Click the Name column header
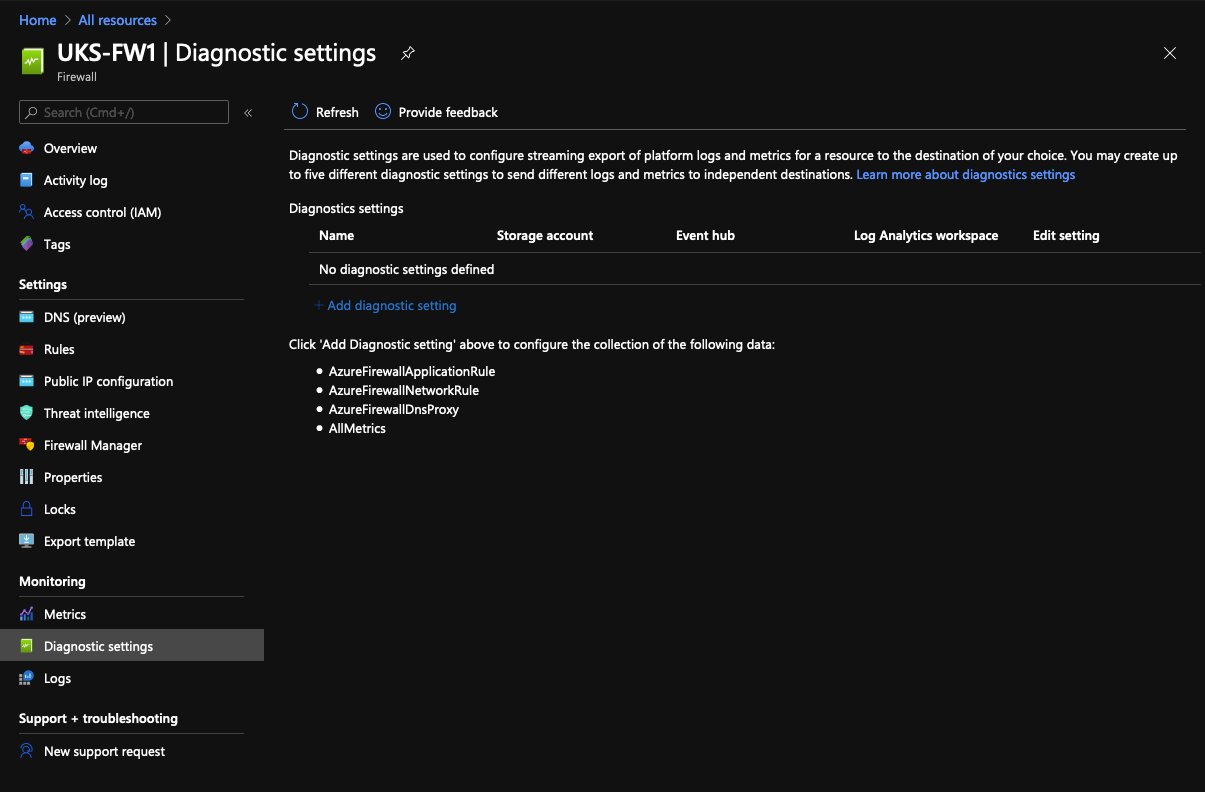 point(337,235)
